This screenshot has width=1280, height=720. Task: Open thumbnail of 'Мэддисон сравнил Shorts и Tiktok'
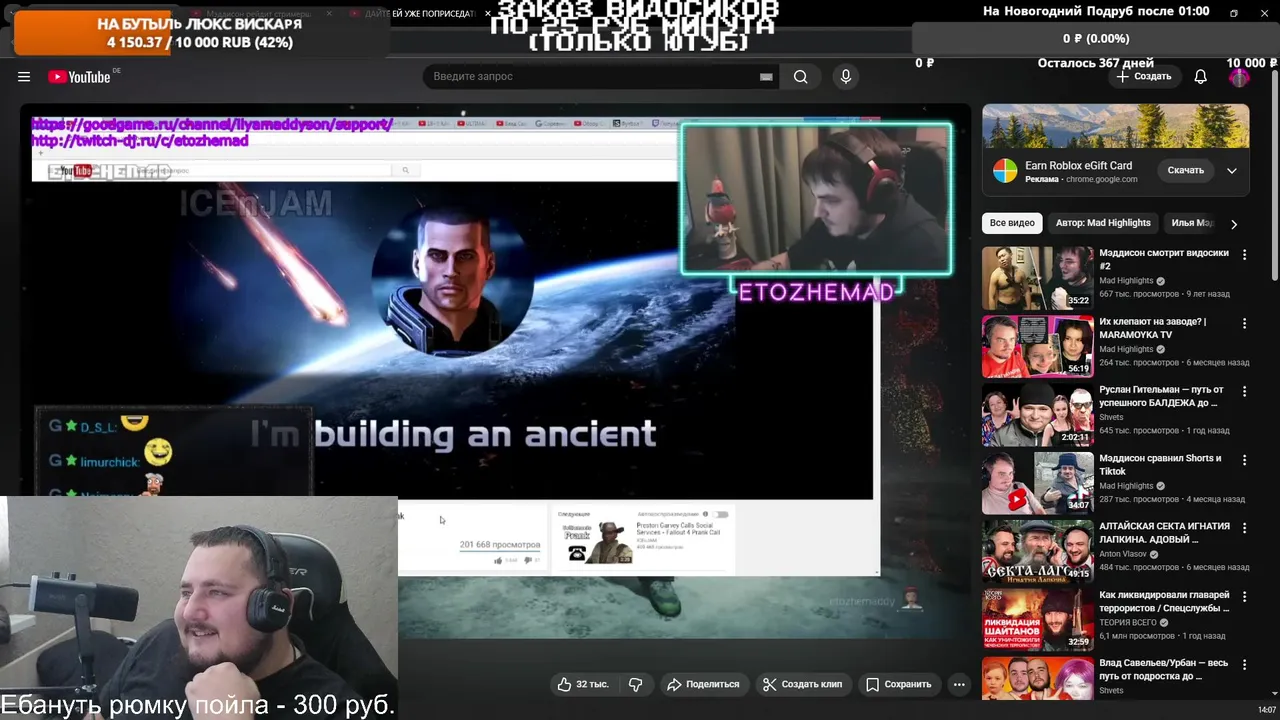pyautogui.click(x=1037, y=483)
